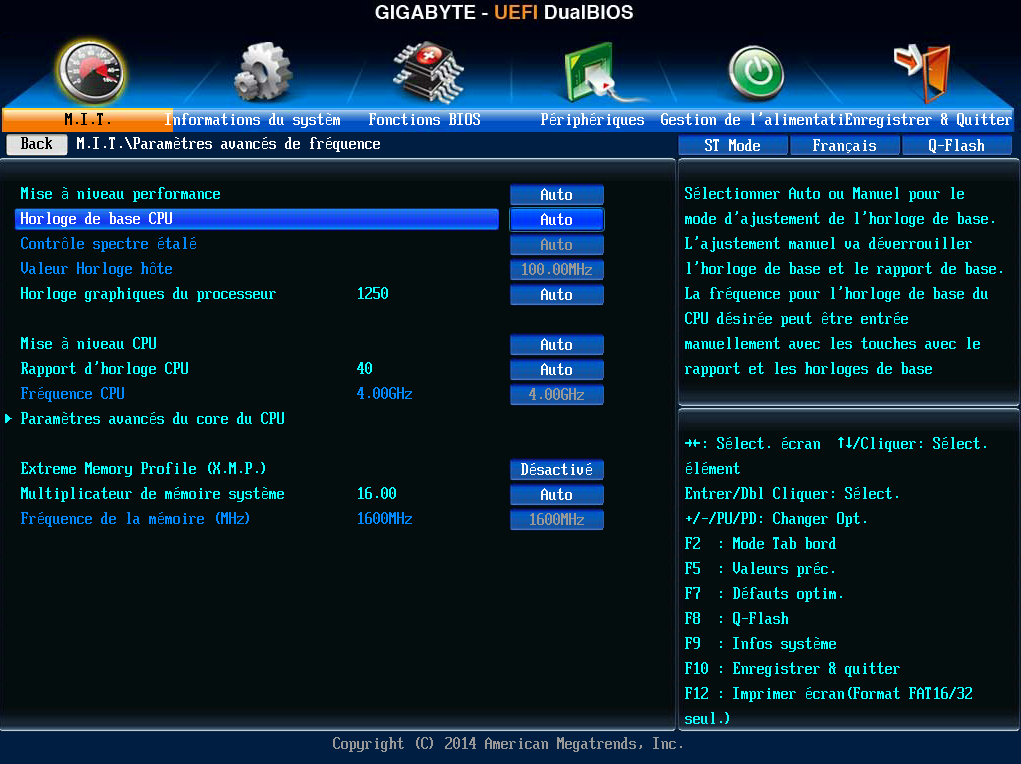Image resolution: width=1021 pixels, height=764 pixels.
Task: Select the exit door Save & Exit icon
Action: click(x=923, y=72)
